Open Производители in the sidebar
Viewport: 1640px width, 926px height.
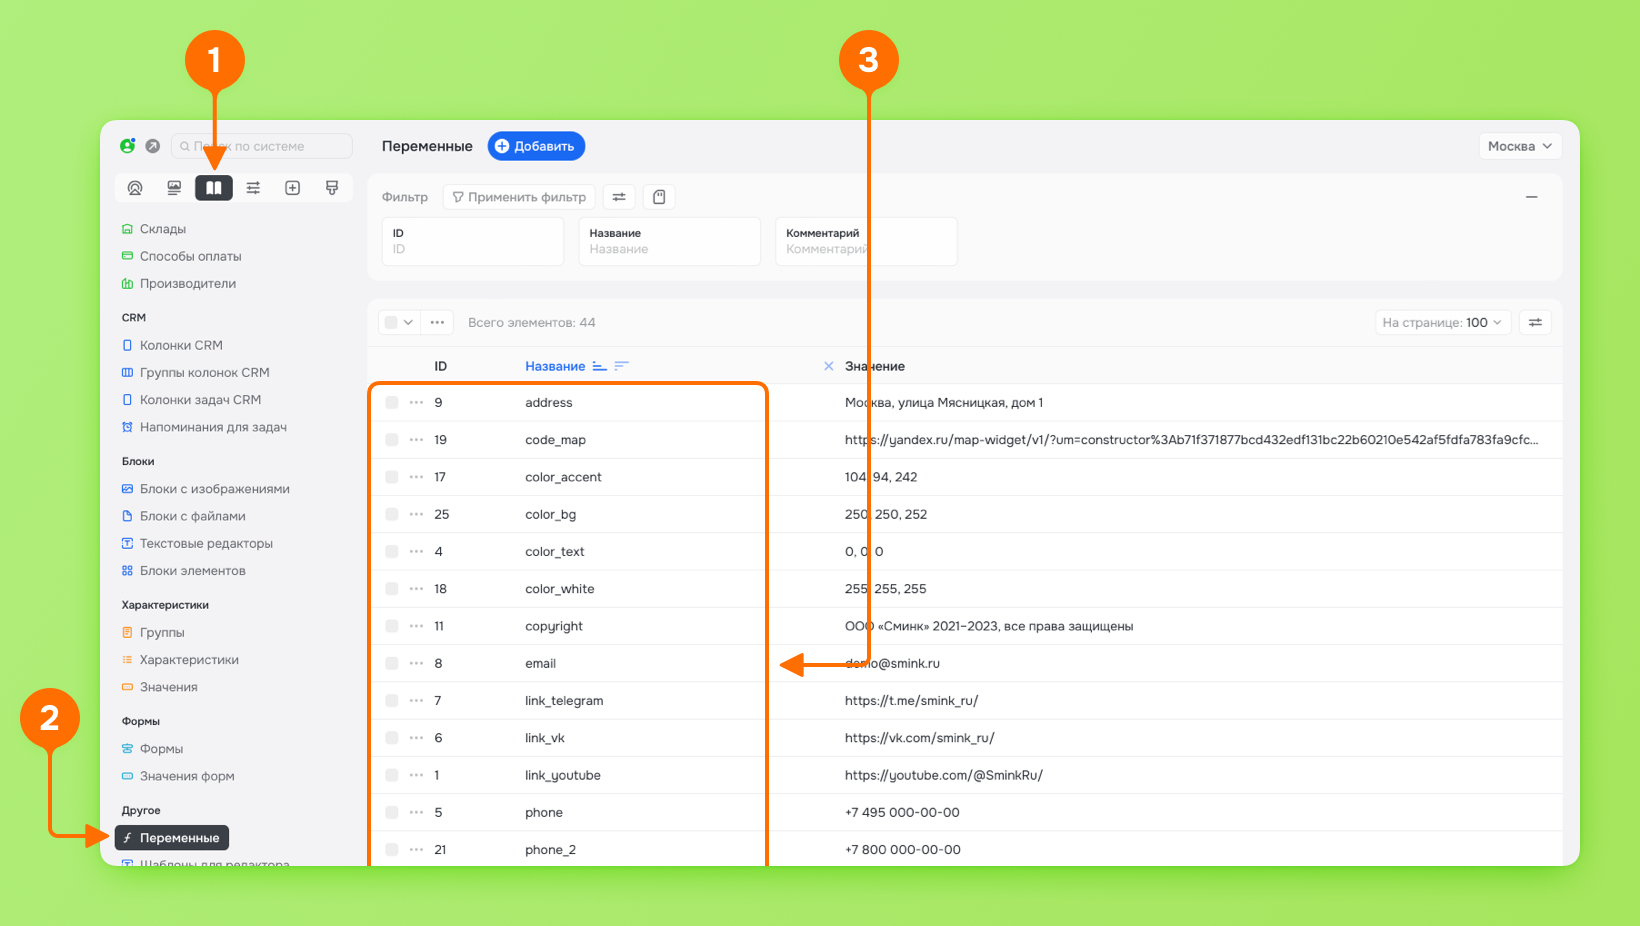pyautogui.click(x=187, y=283)
